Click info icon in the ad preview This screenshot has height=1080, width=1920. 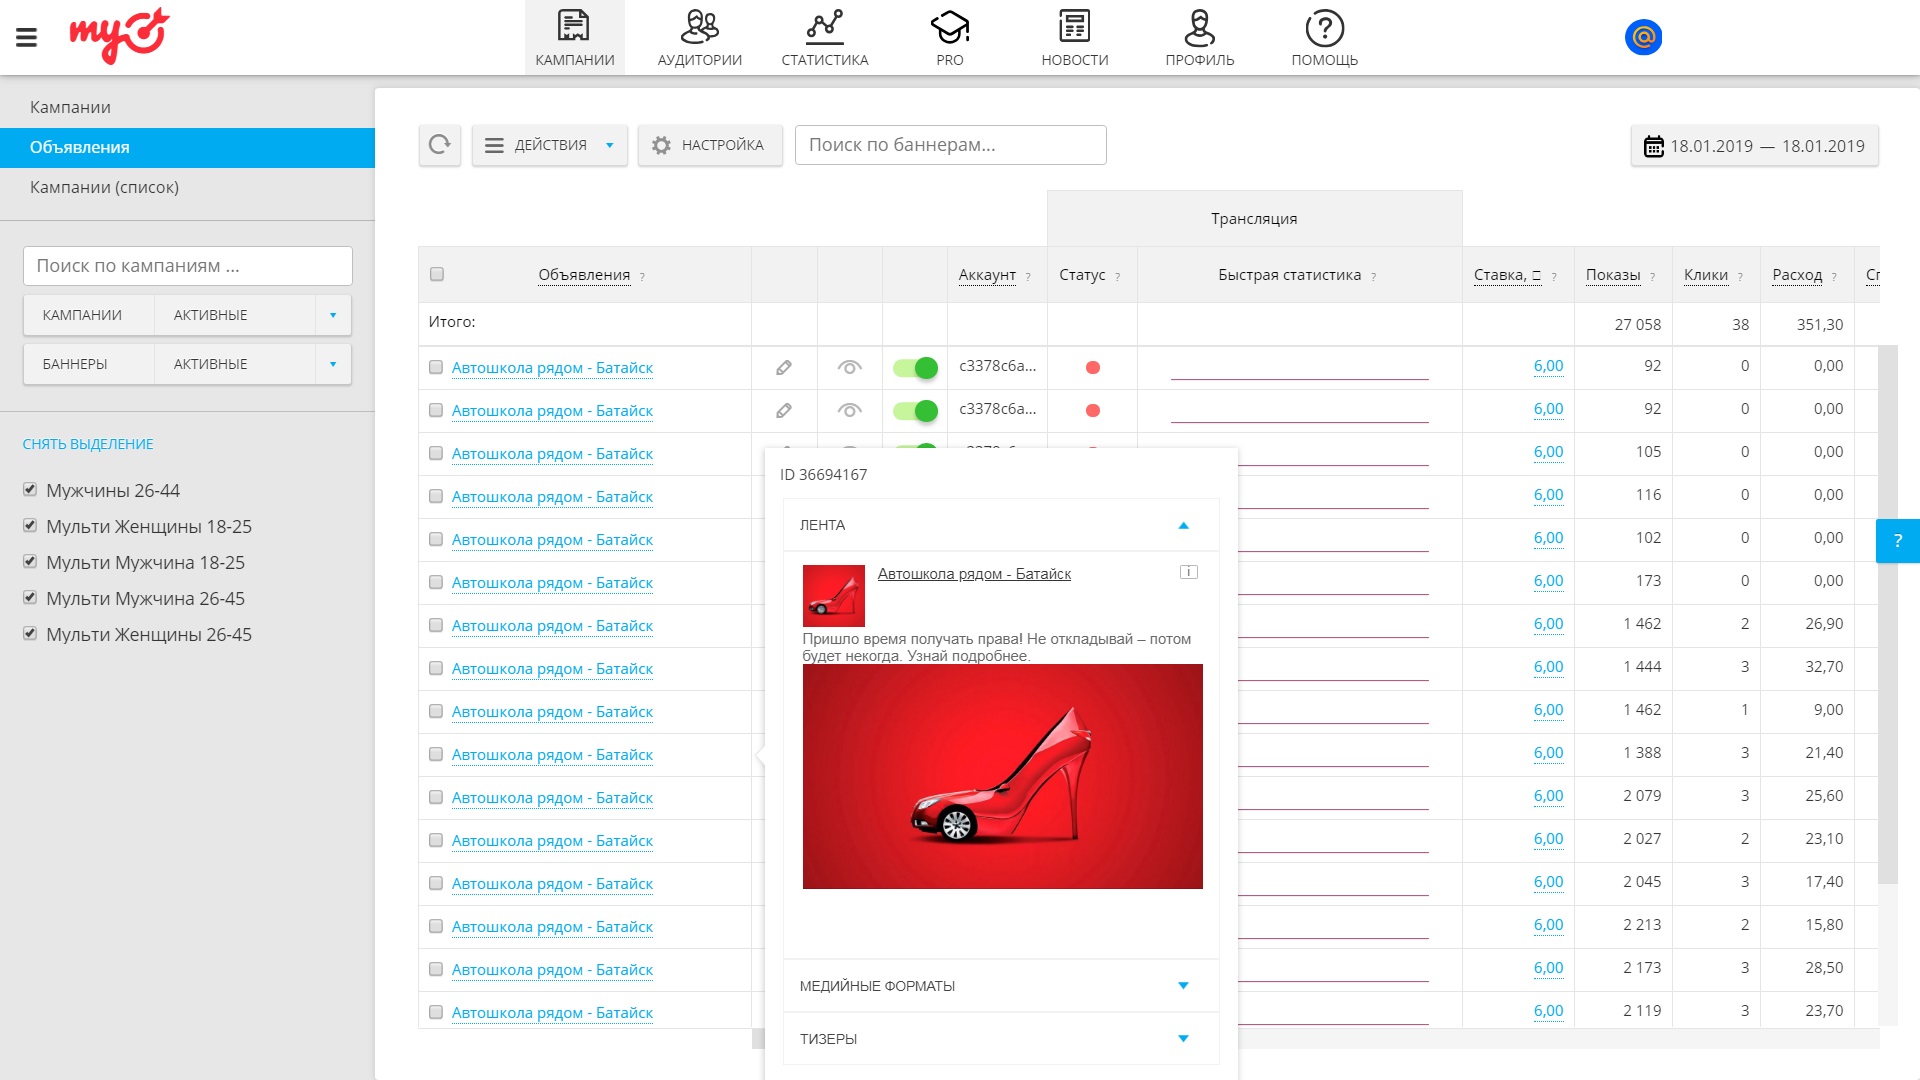(x=1188, y=572)
